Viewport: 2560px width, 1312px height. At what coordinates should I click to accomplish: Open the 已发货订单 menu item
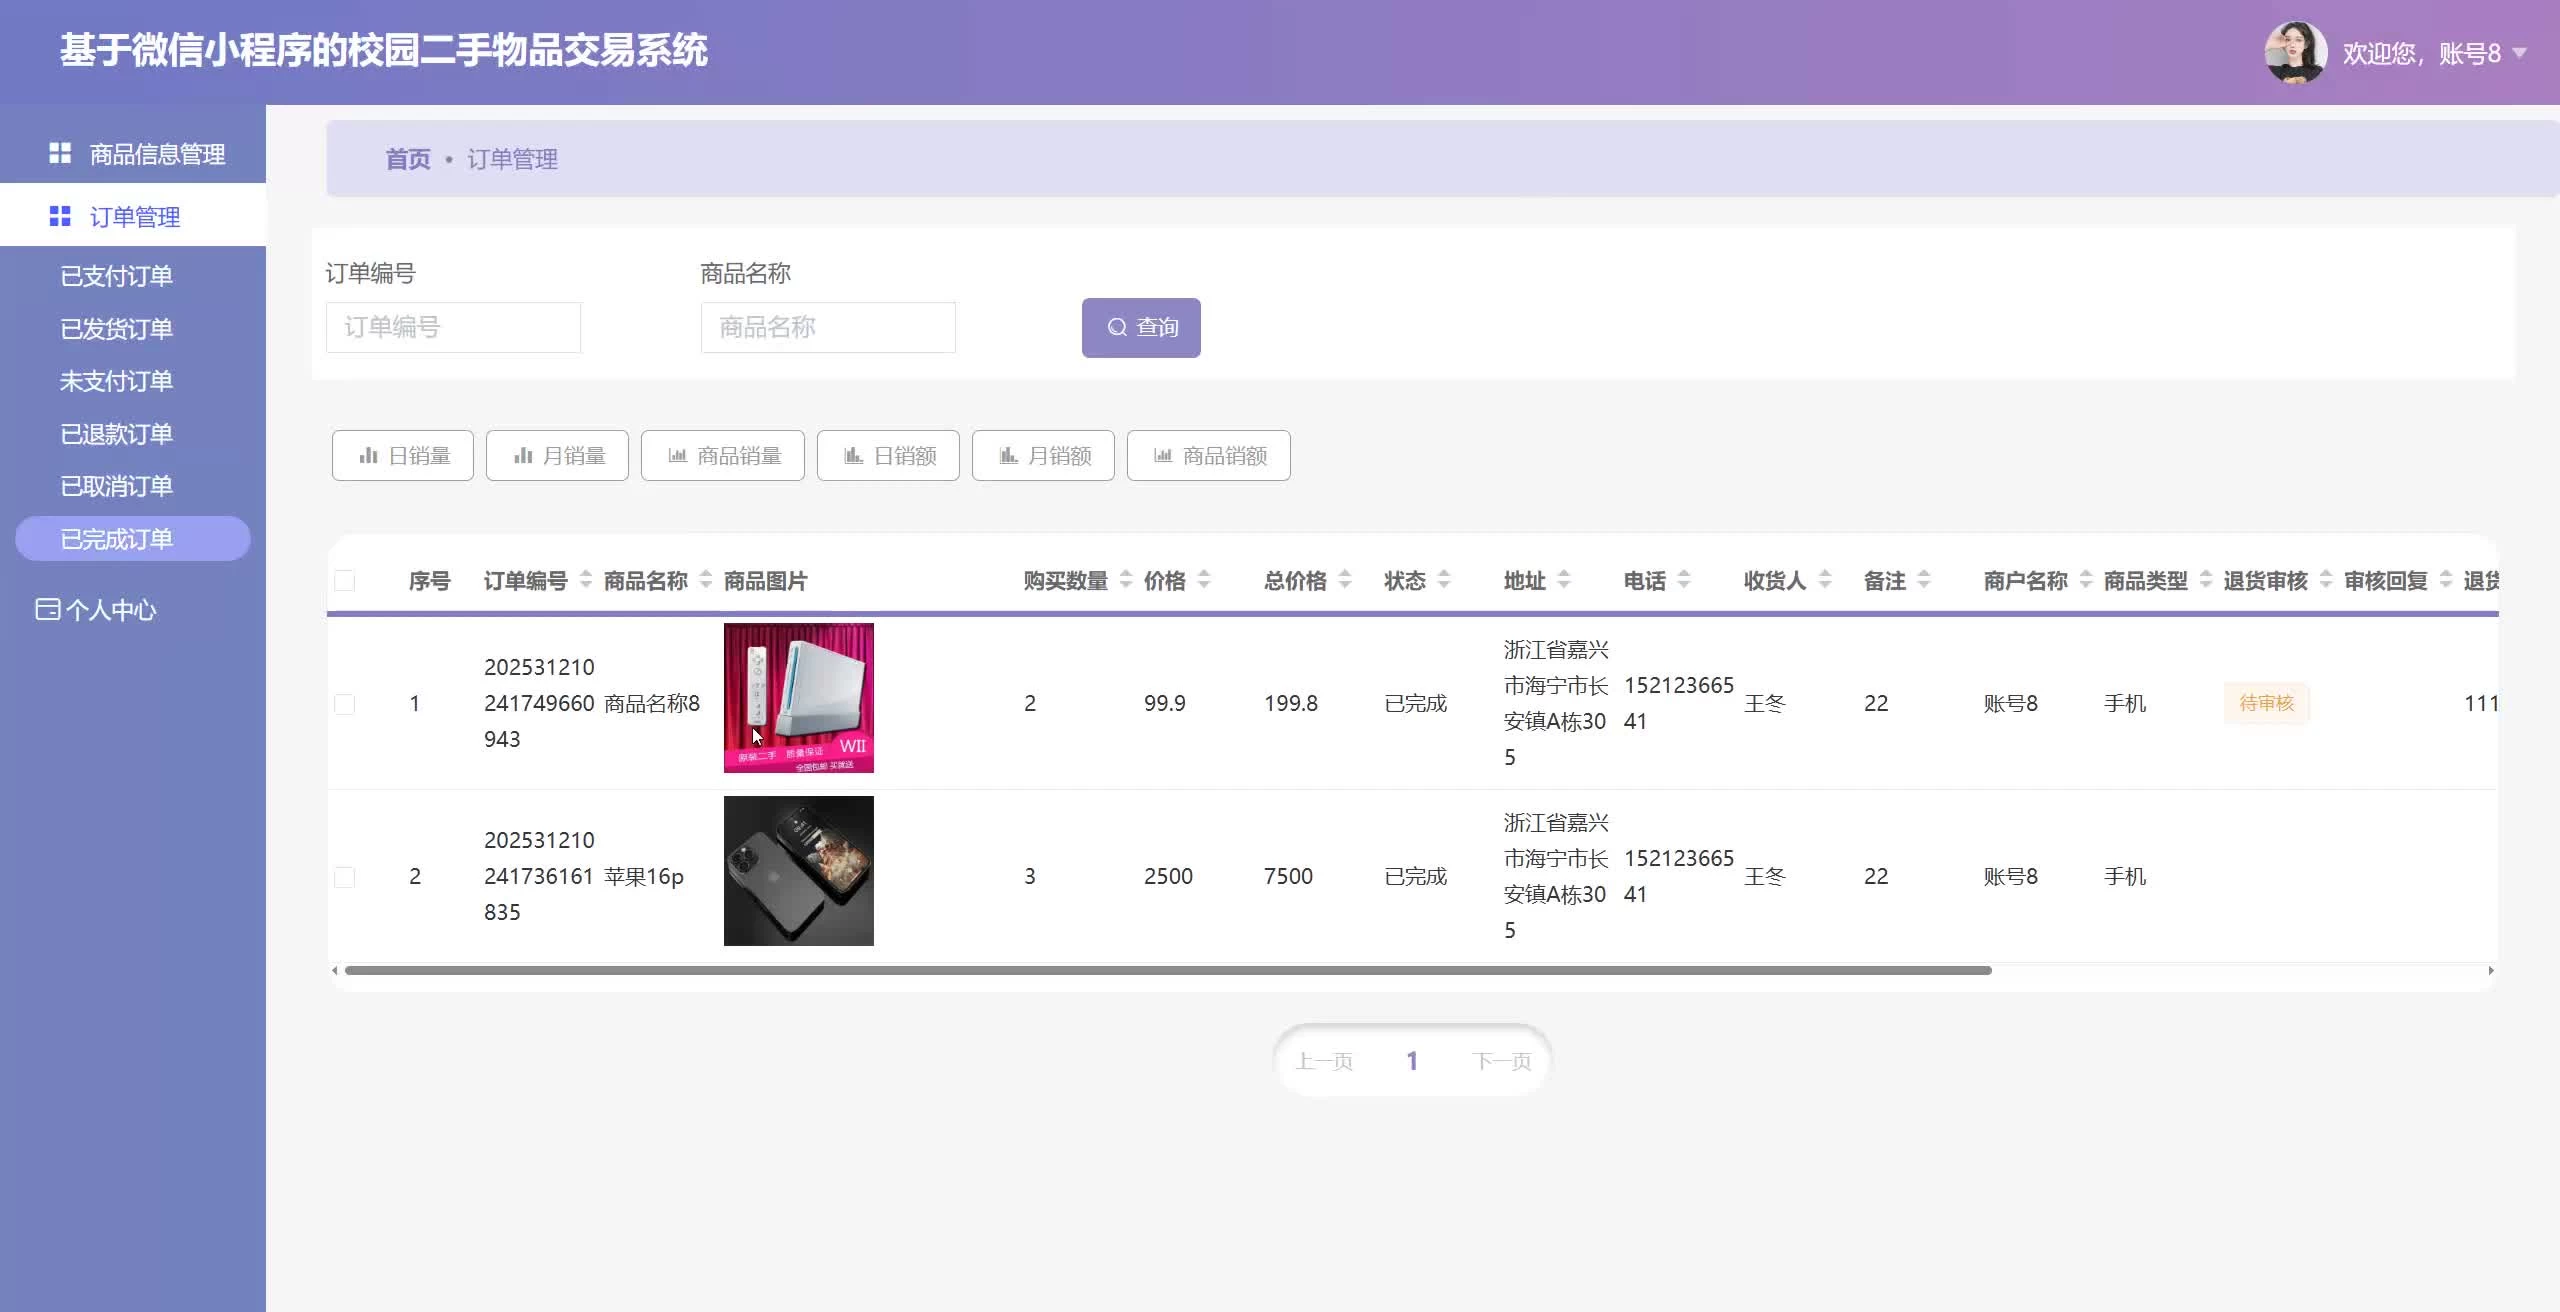116,329
